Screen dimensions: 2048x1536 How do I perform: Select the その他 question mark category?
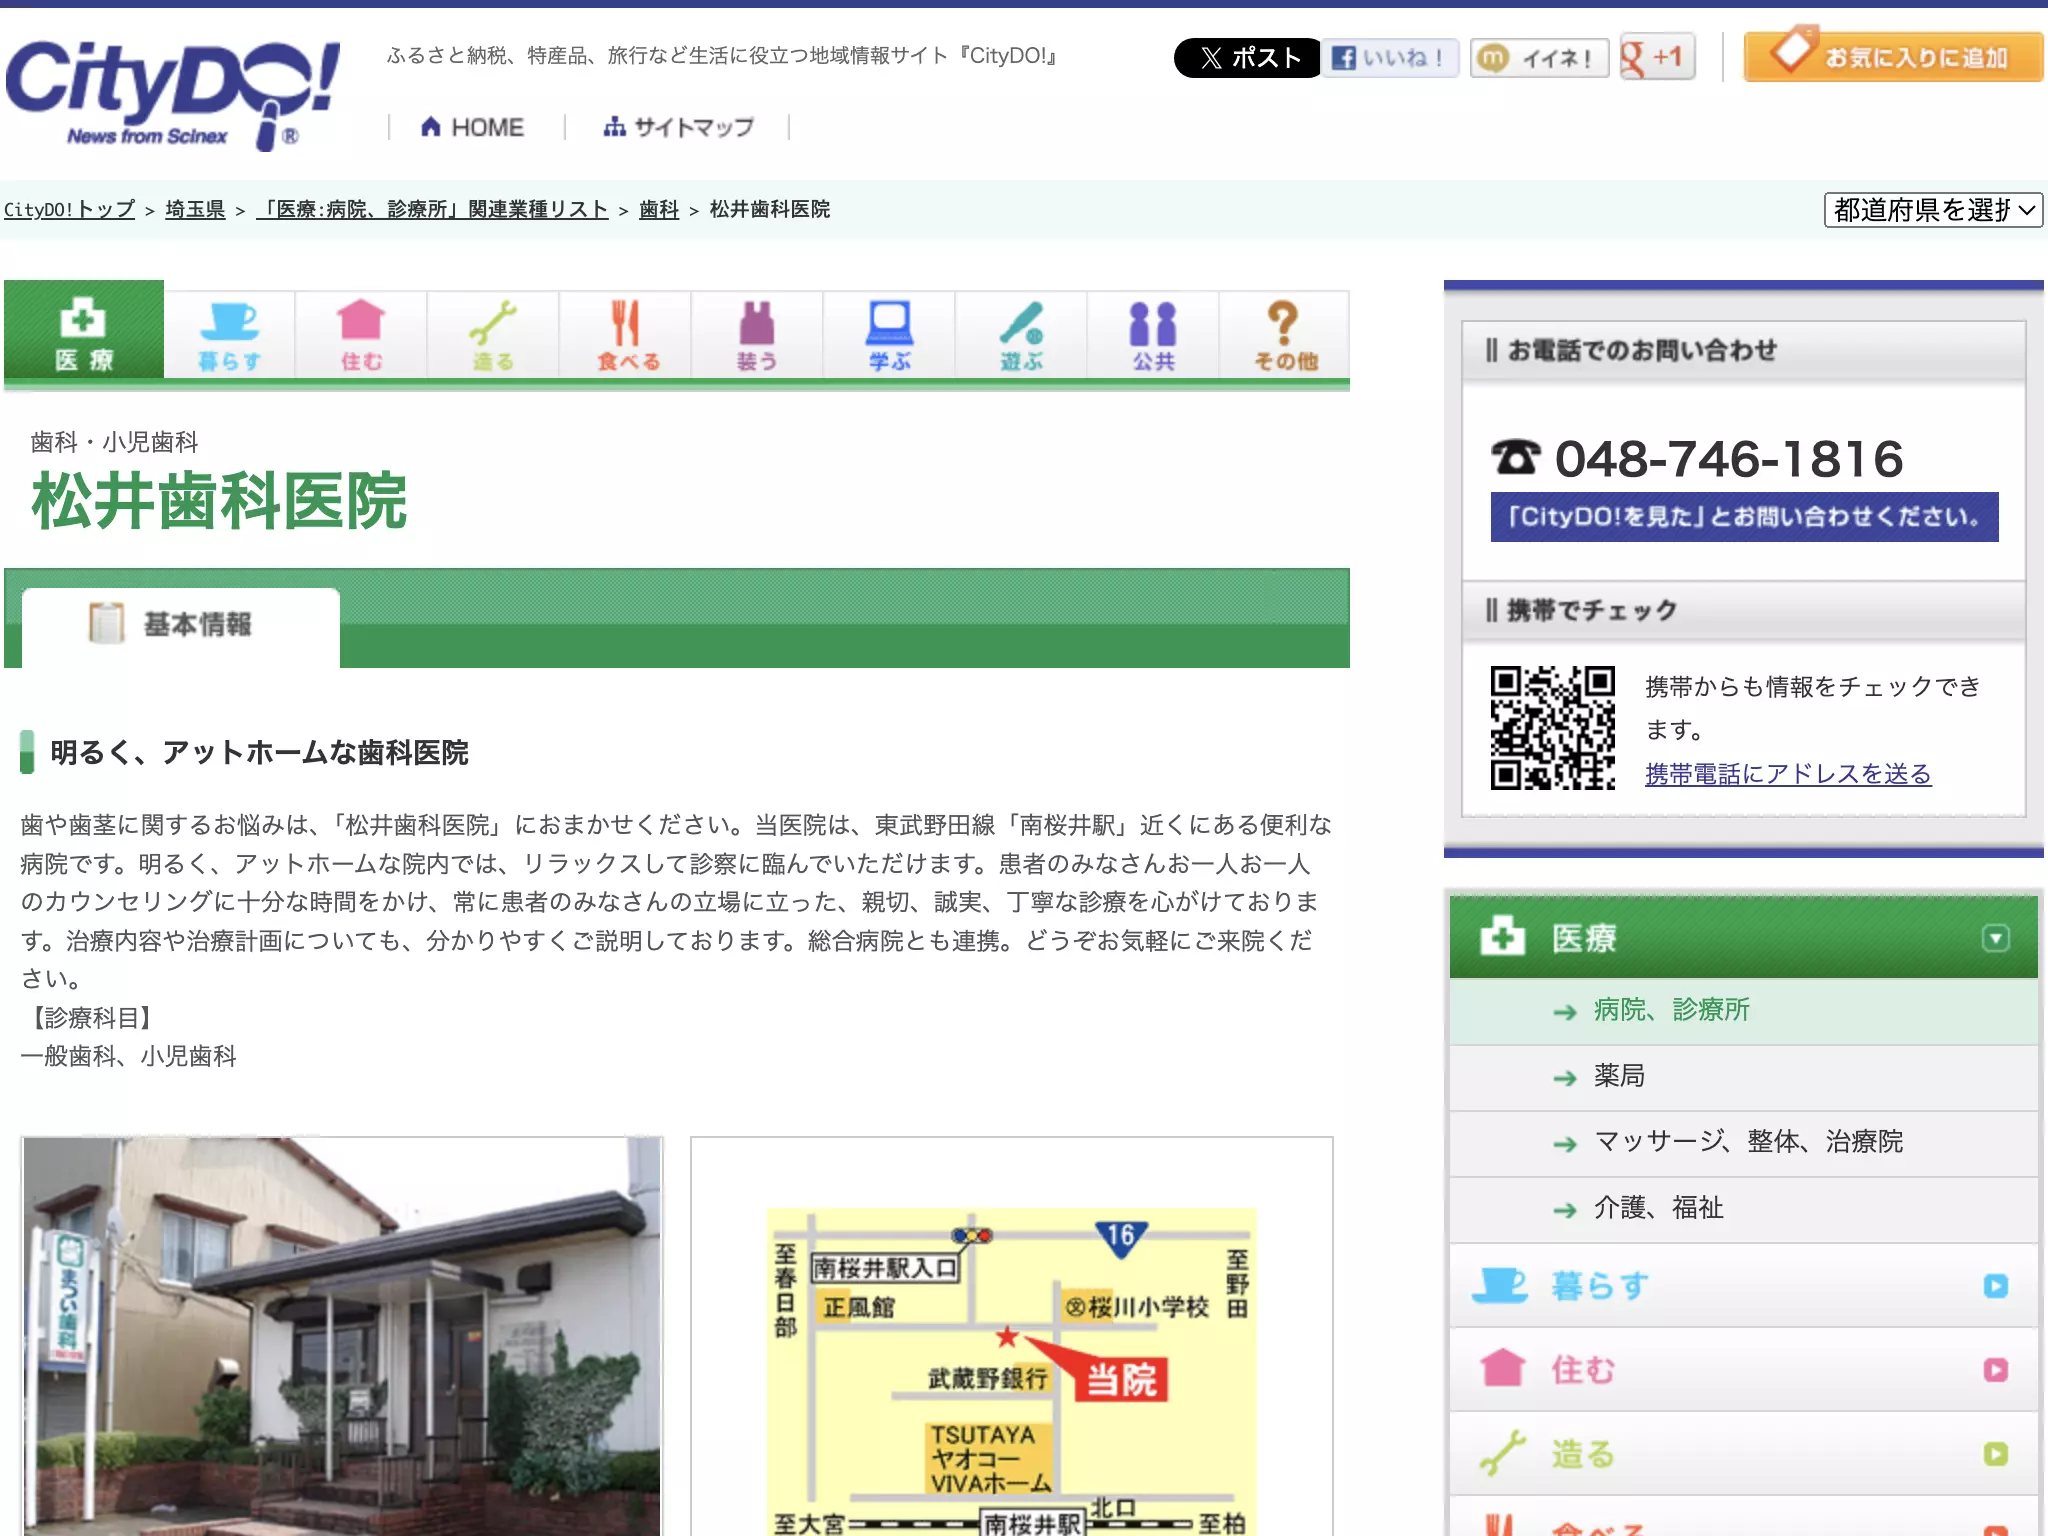(1285, 336)
